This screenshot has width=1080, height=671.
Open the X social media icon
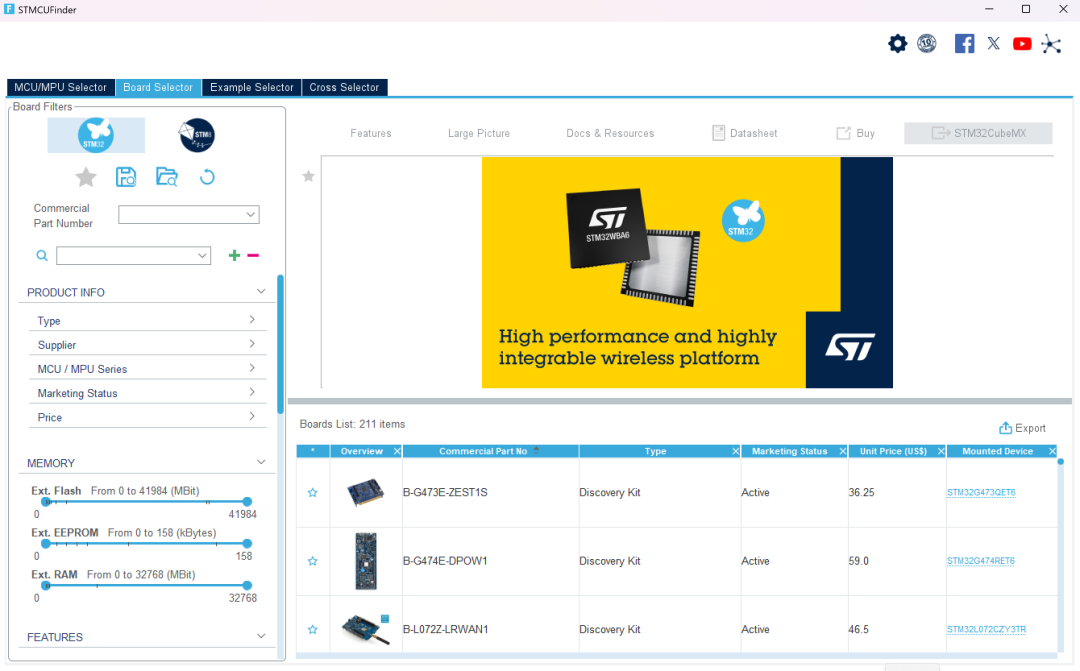point(993,43)
